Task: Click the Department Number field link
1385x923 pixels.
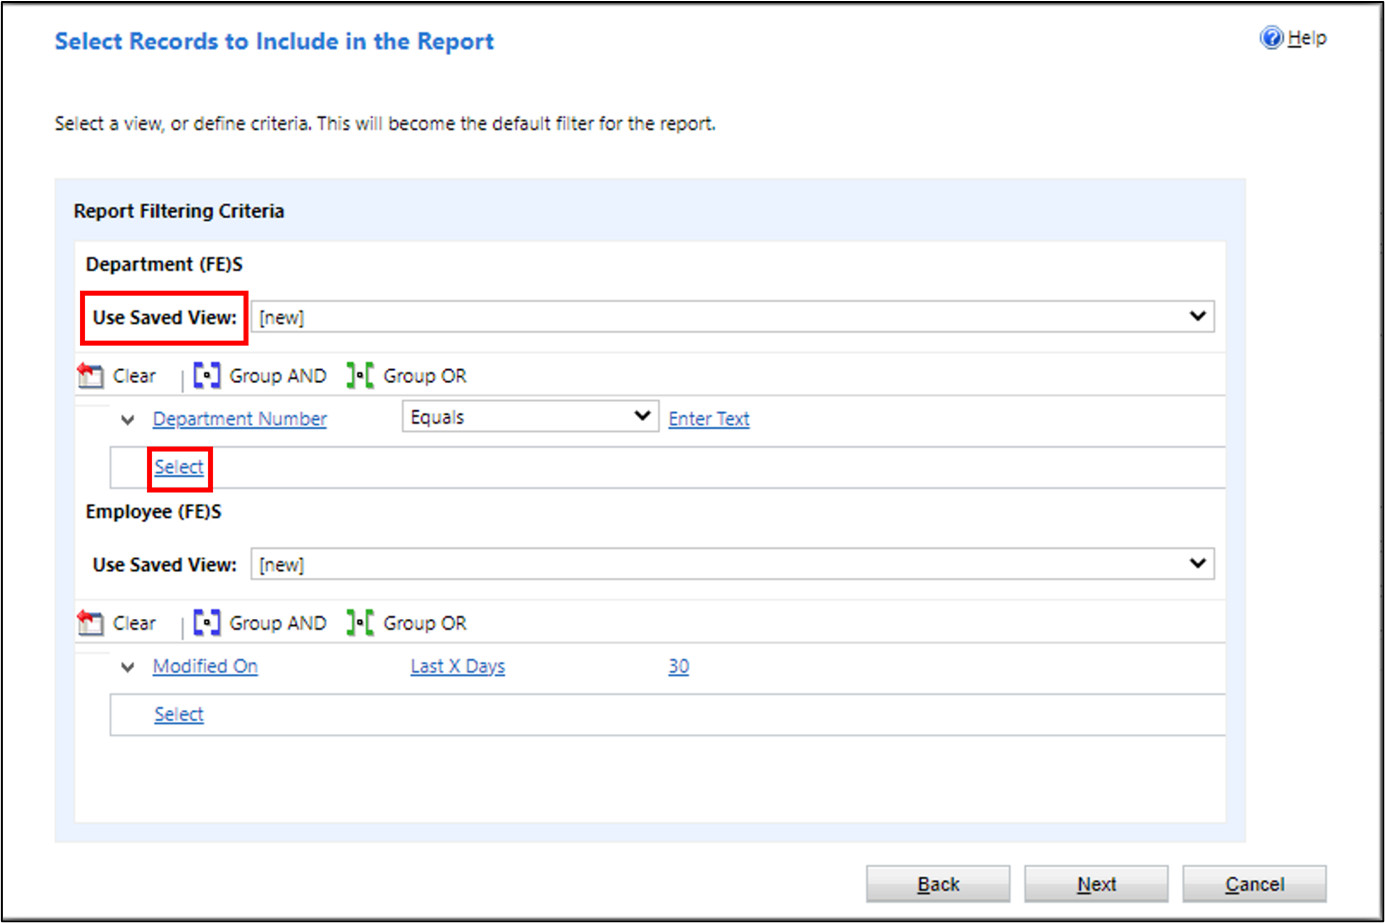Action: [240, 419]
